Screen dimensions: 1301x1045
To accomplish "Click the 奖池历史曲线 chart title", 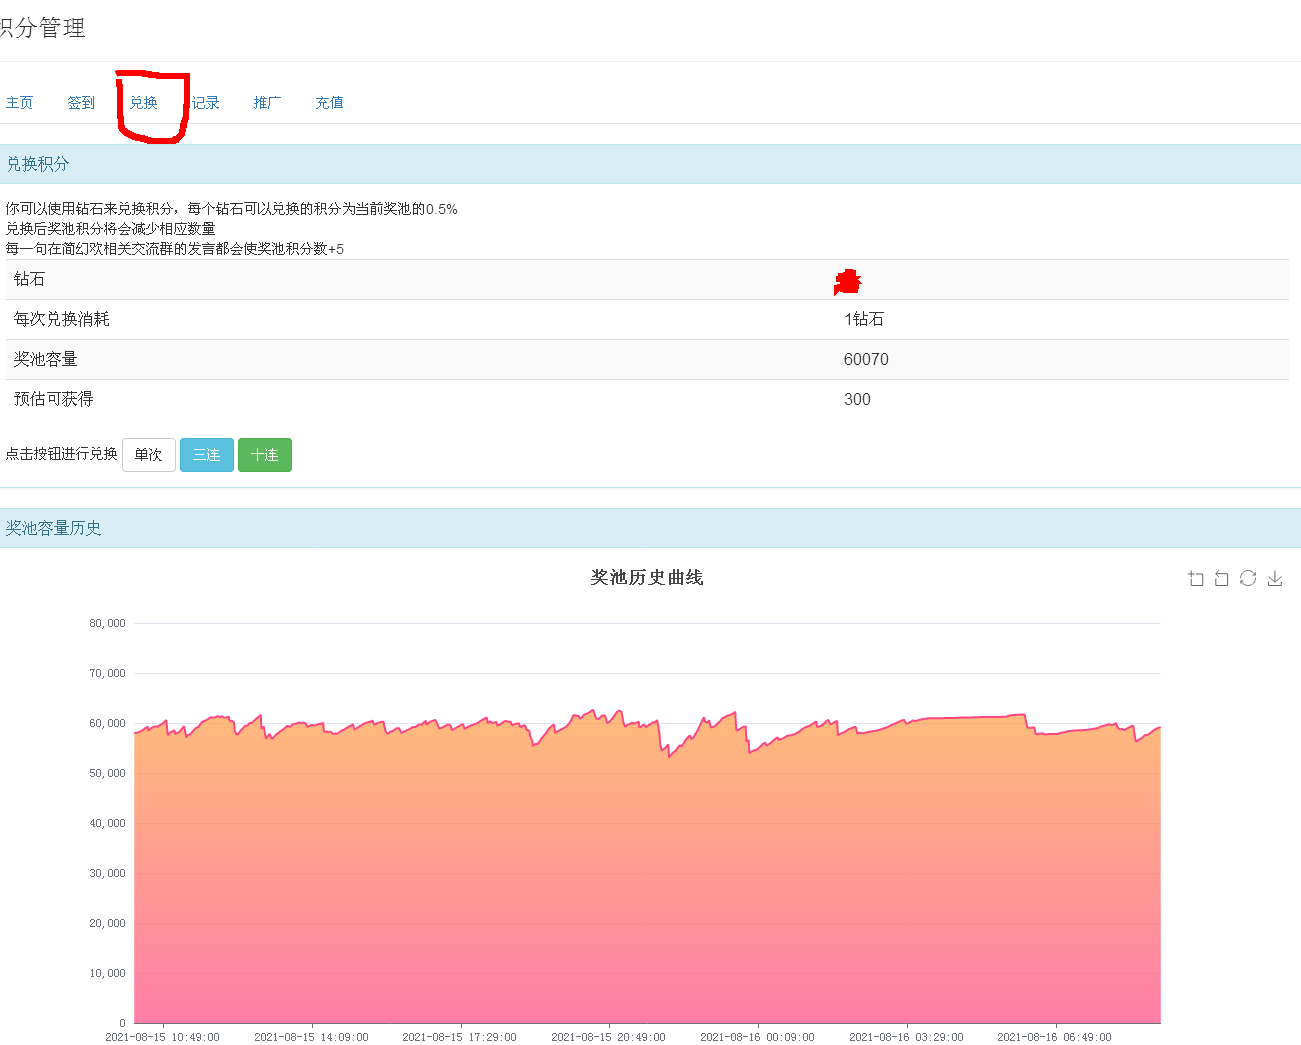I will pyautogui.click(x=647, y=577).
